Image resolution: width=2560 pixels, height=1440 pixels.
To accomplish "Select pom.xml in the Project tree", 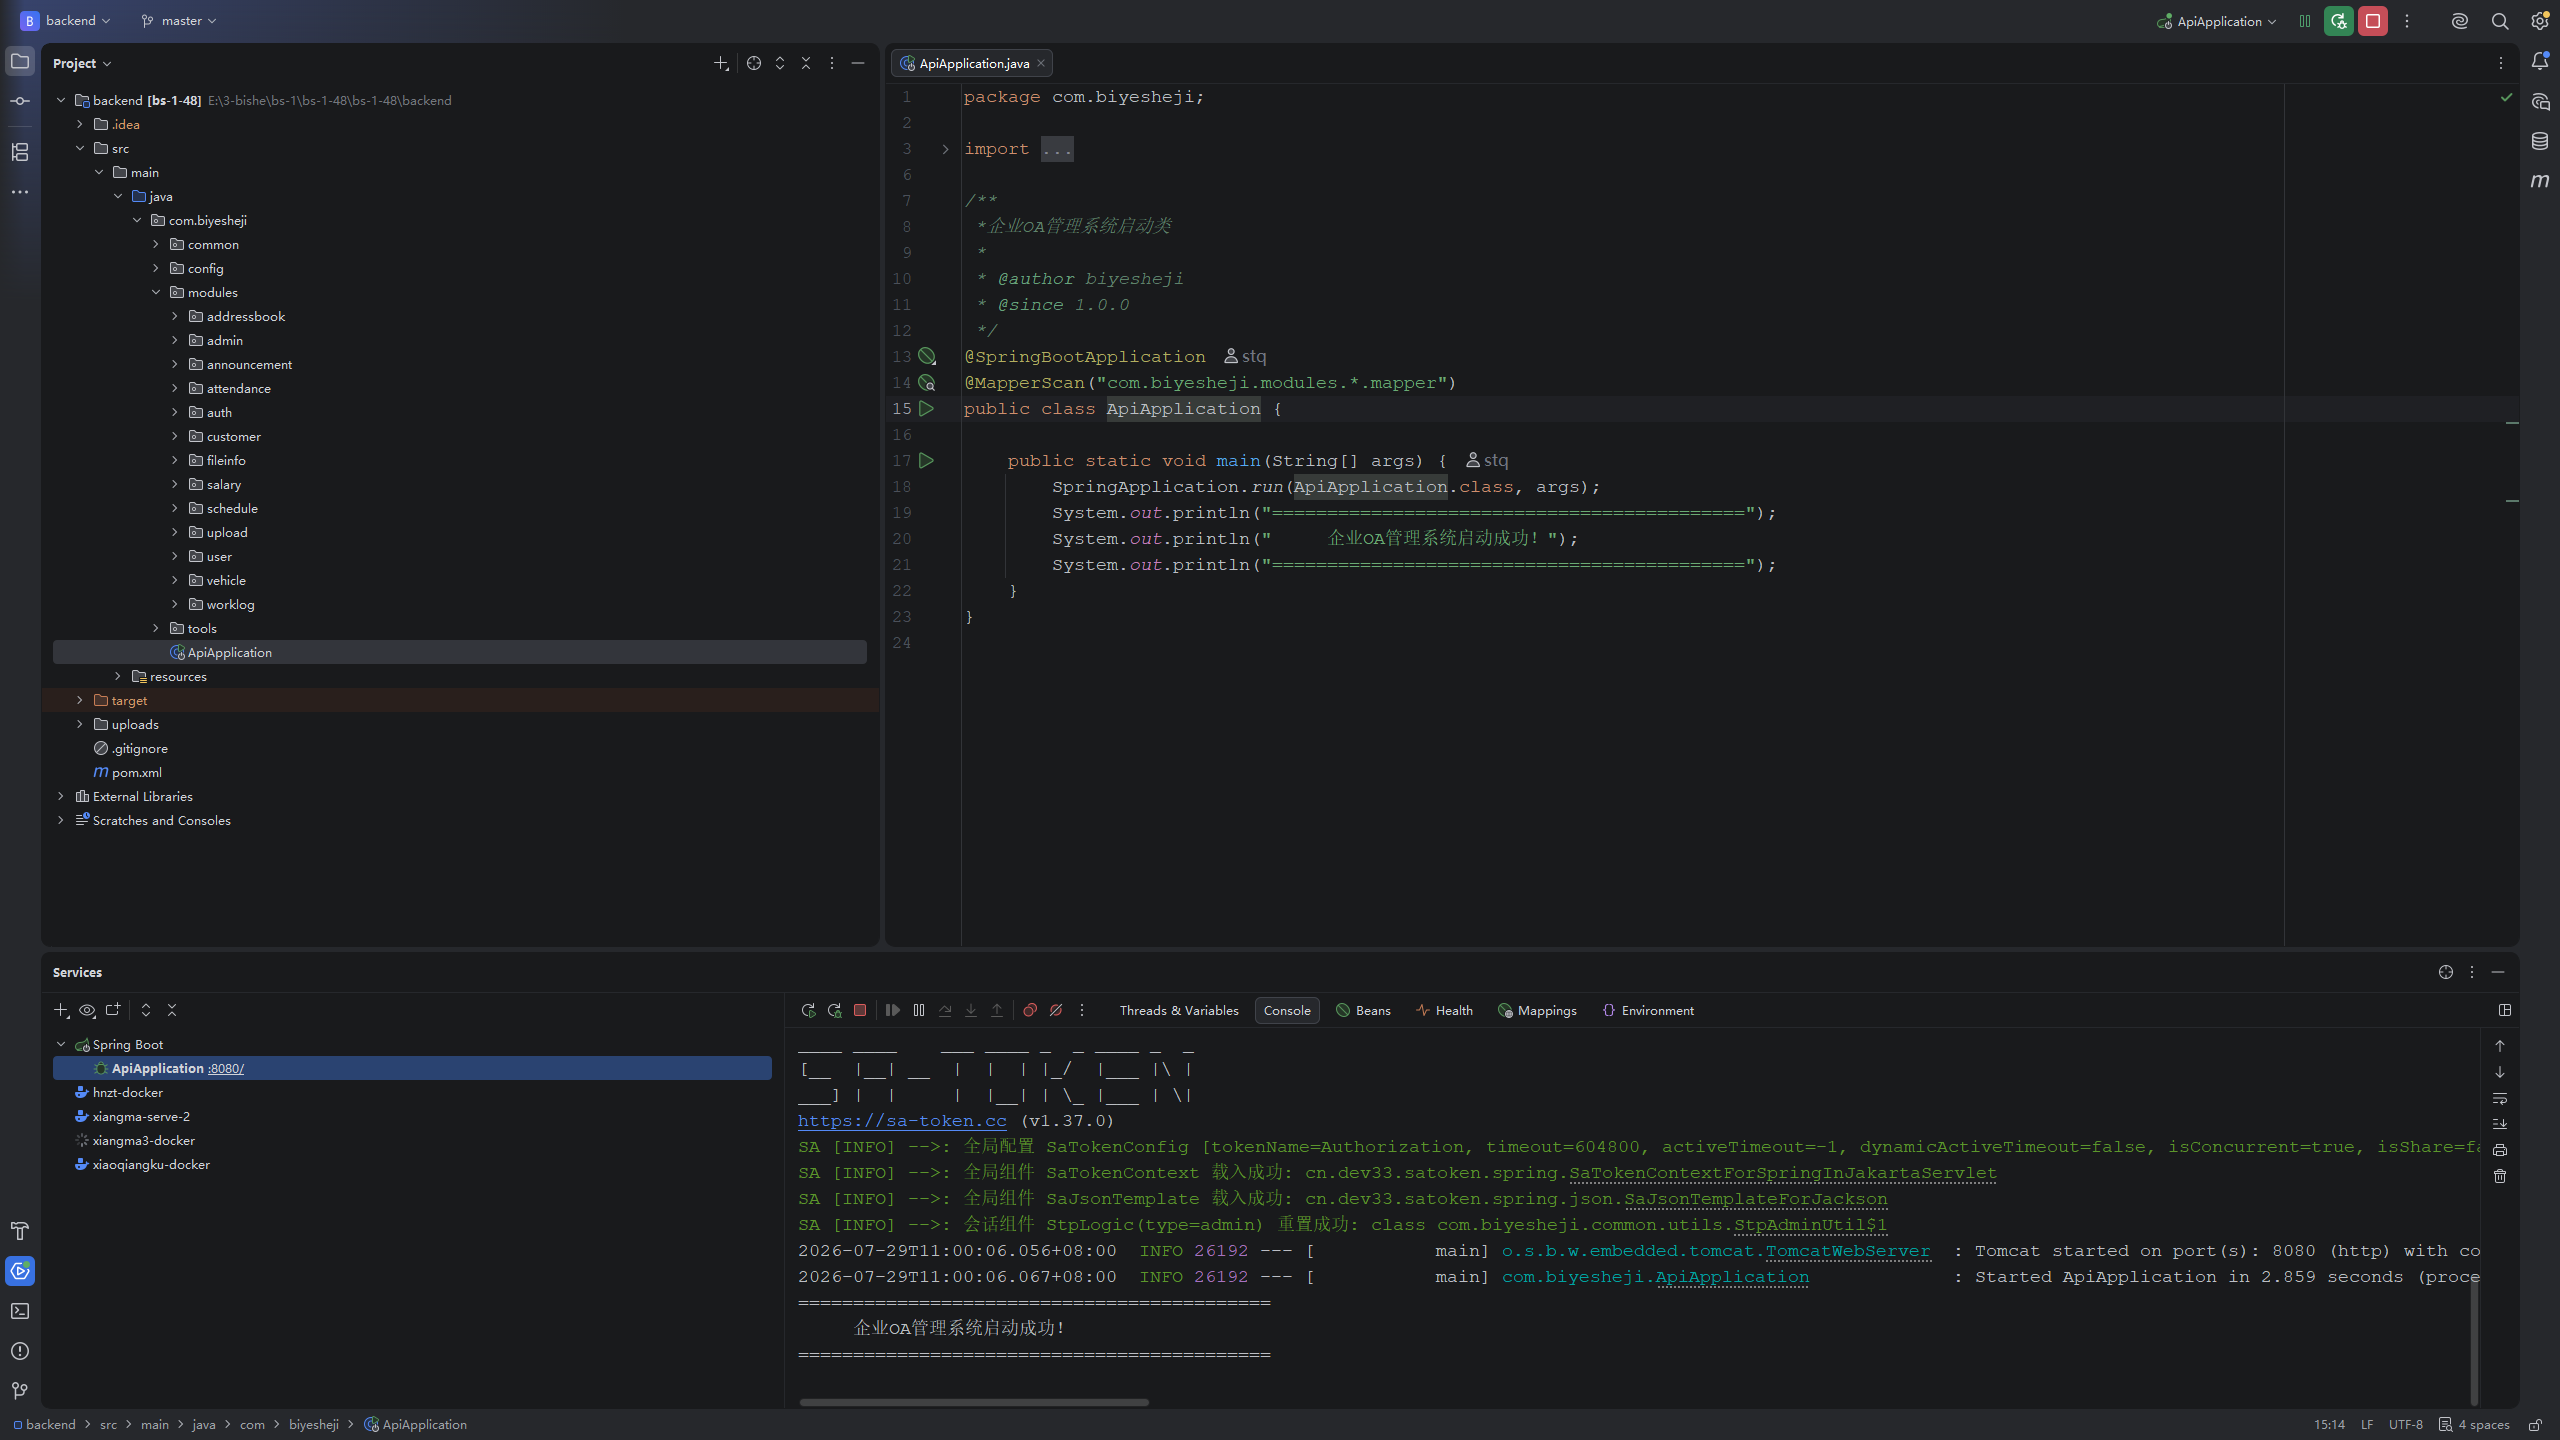I will pyautogui.click(x=137, y=773).
